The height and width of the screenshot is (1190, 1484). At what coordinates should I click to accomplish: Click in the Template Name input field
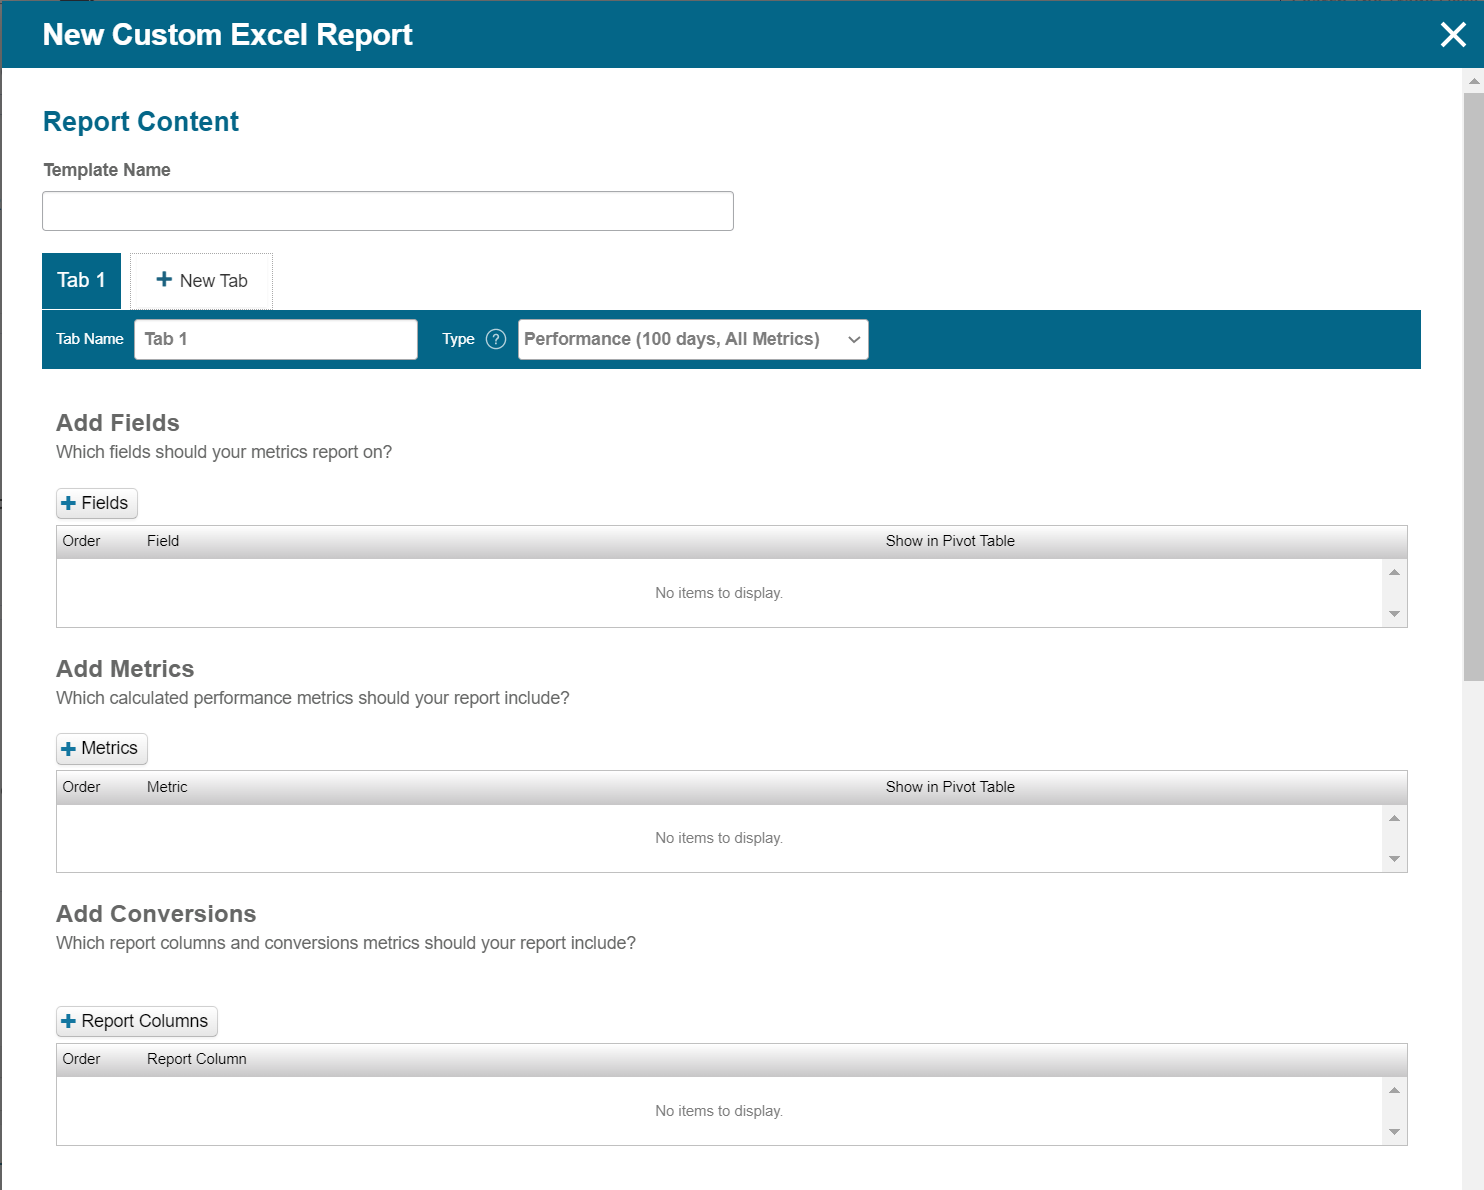coord(388,211)
